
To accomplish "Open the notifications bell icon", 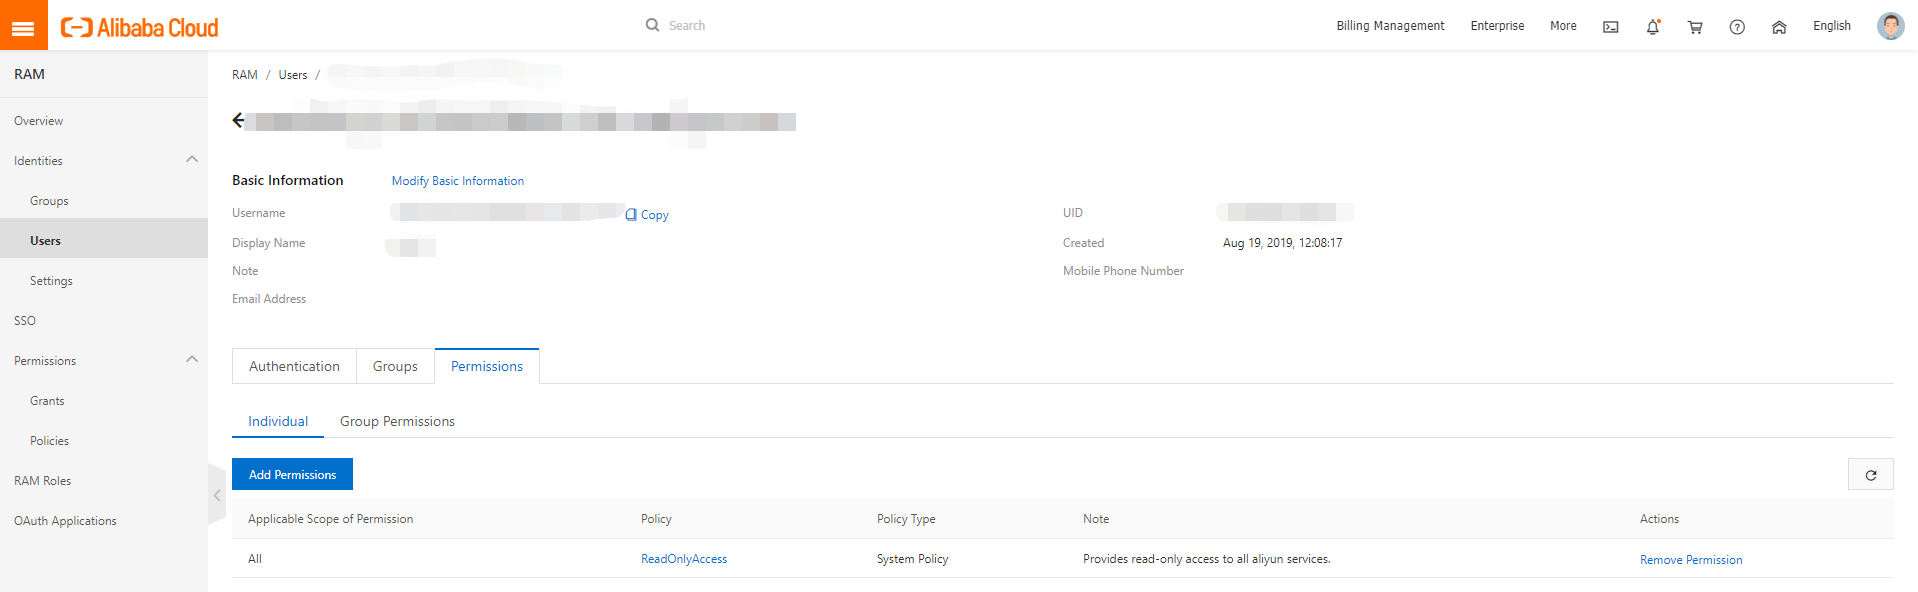I will click(x=1652, y=27).
